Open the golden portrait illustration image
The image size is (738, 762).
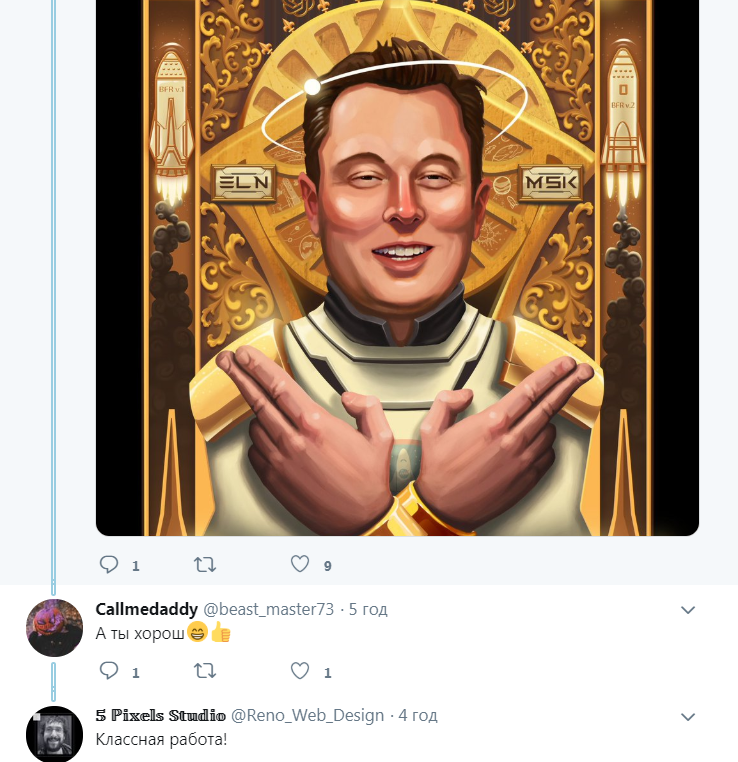(397, 268)
